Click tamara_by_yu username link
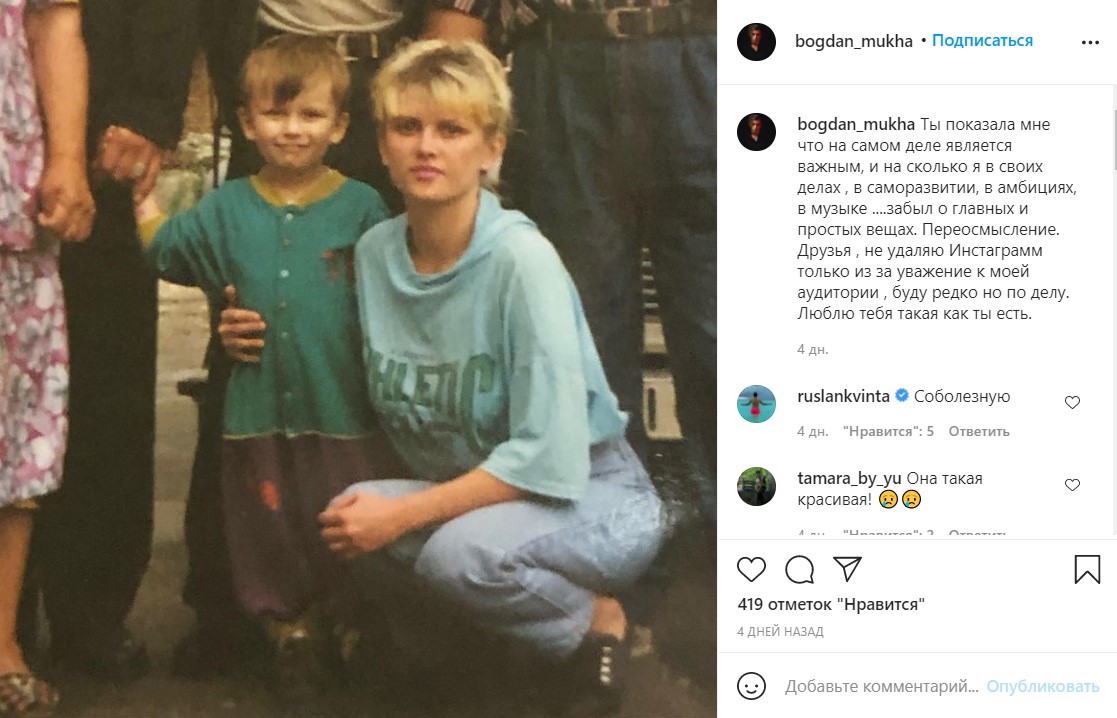 849,479
